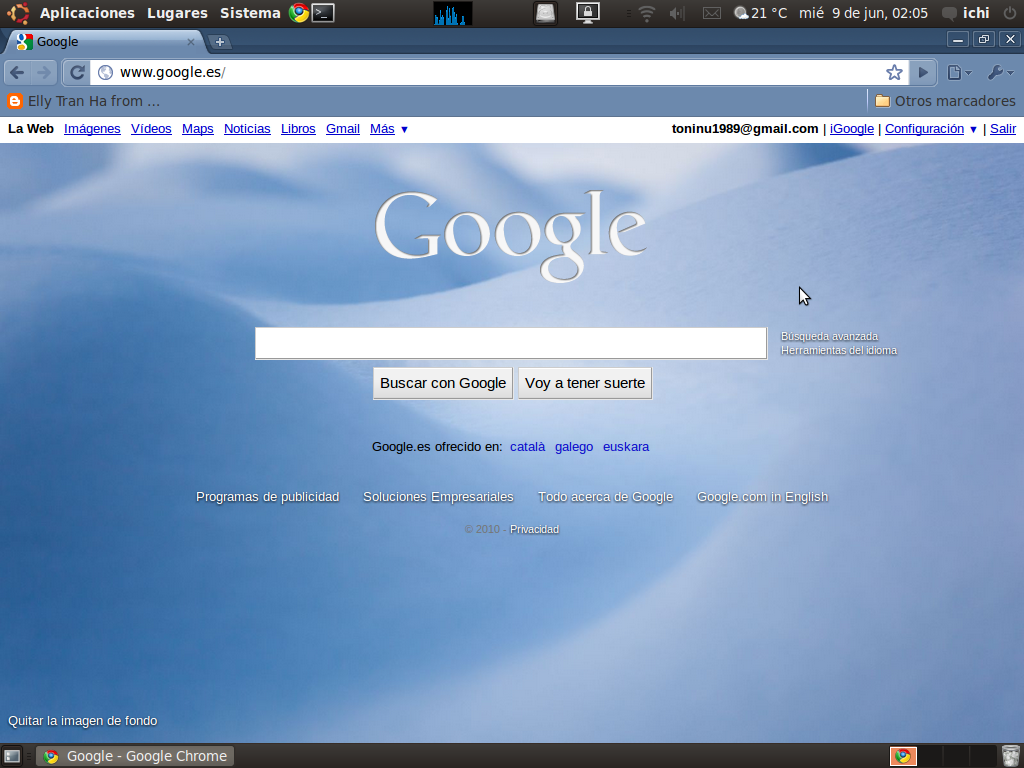
Task: Switch Google language to català
Action: pyautogui.click(x=528, y=447)
